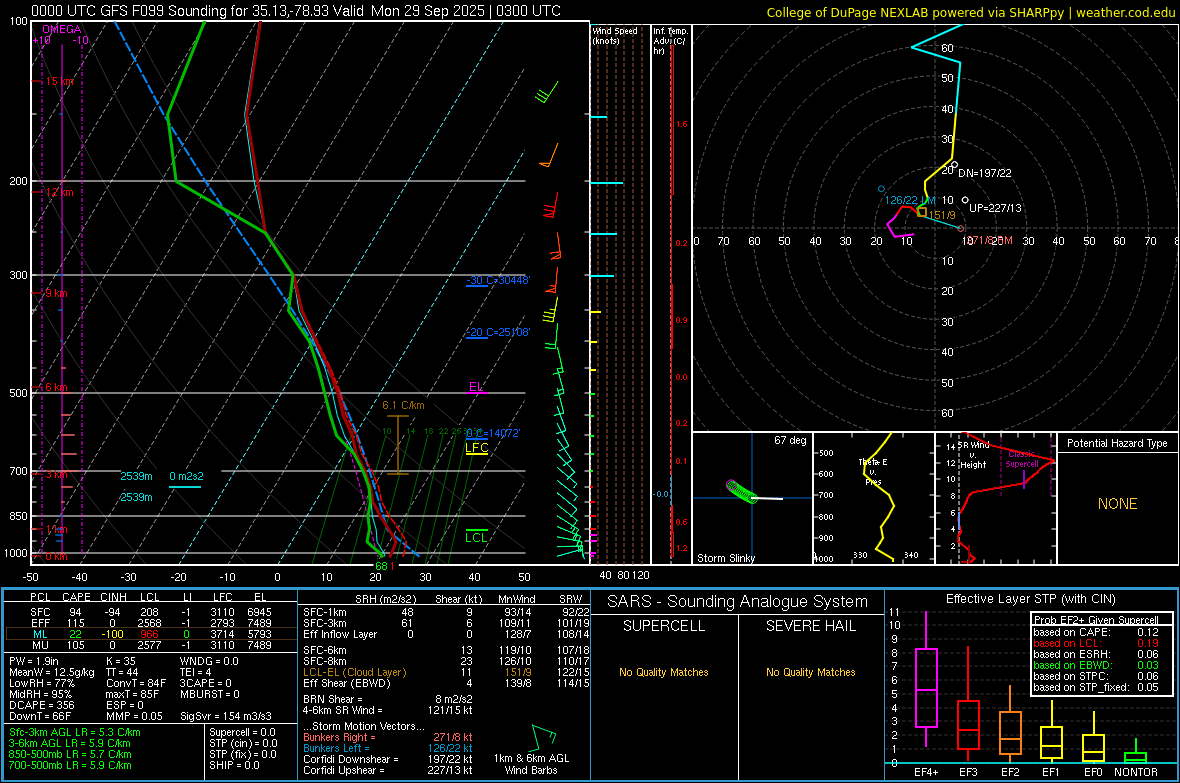Click the 15 km height marker
This screenshot has width=1180, height=783.
[x=59, y=81]
